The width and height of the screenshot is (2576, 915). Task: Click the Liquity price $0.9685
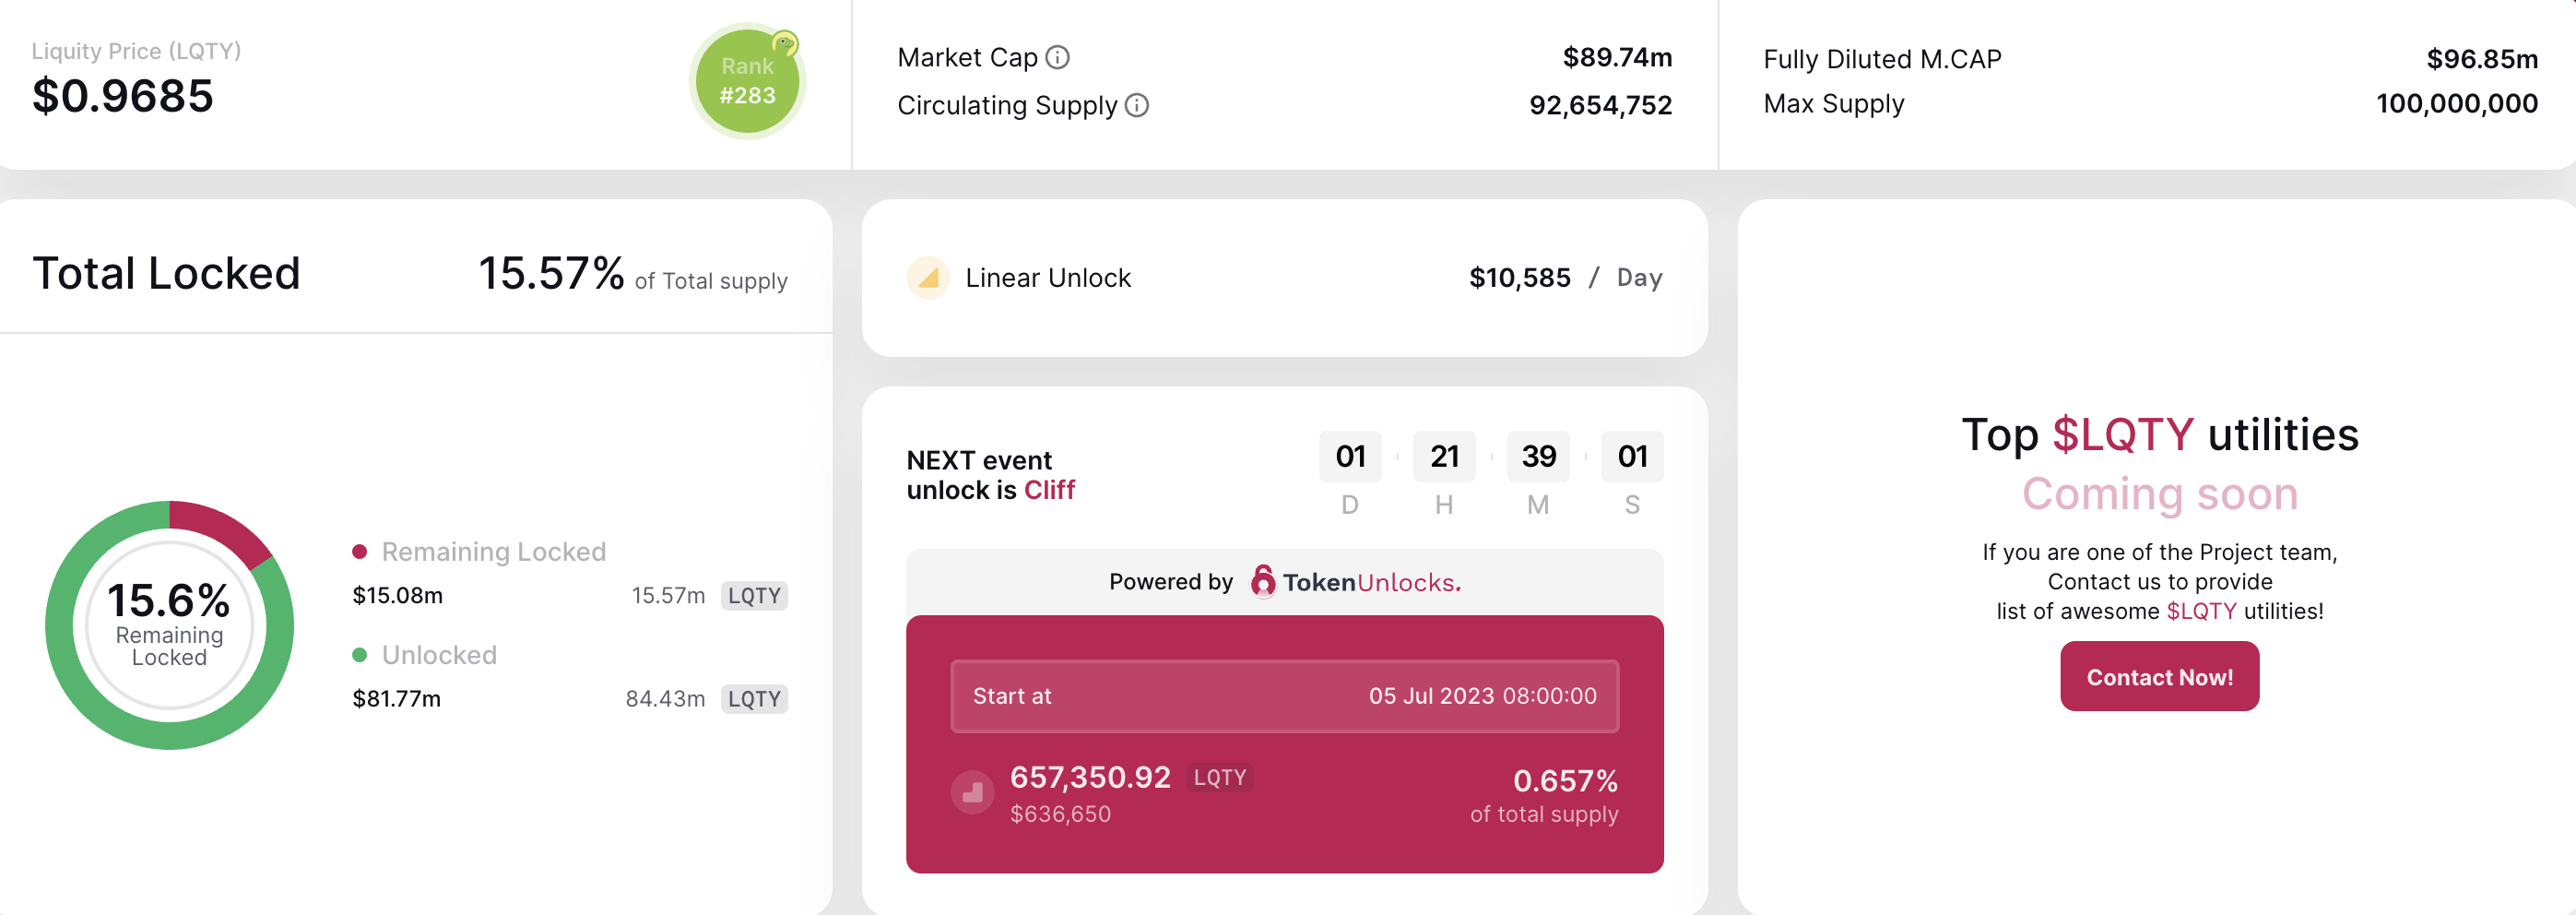[x=123, y=97]
